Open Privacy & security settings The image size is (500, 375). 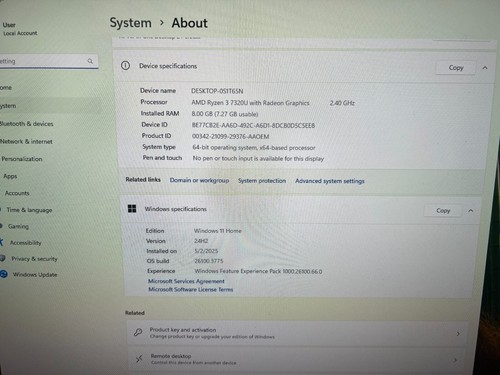34,259
